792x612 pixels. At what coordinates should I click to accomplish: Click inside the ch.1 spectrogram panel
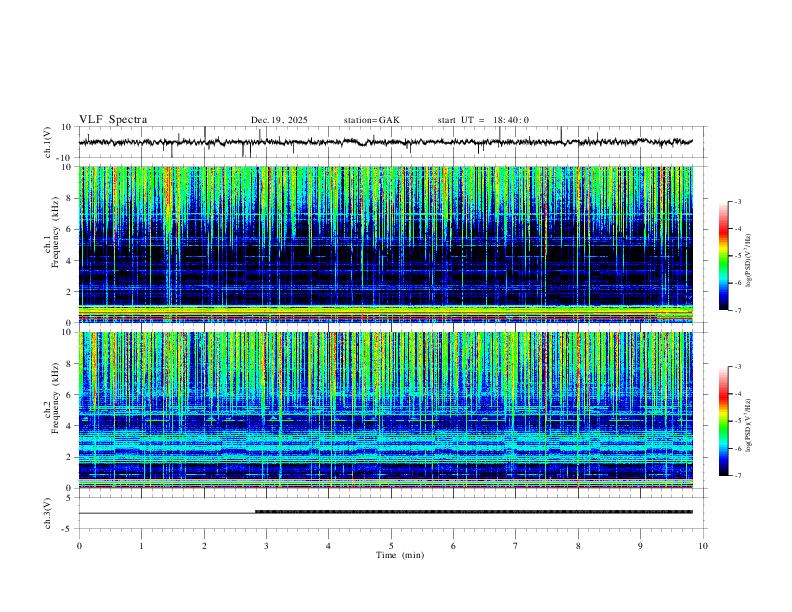tap(385, 244)
